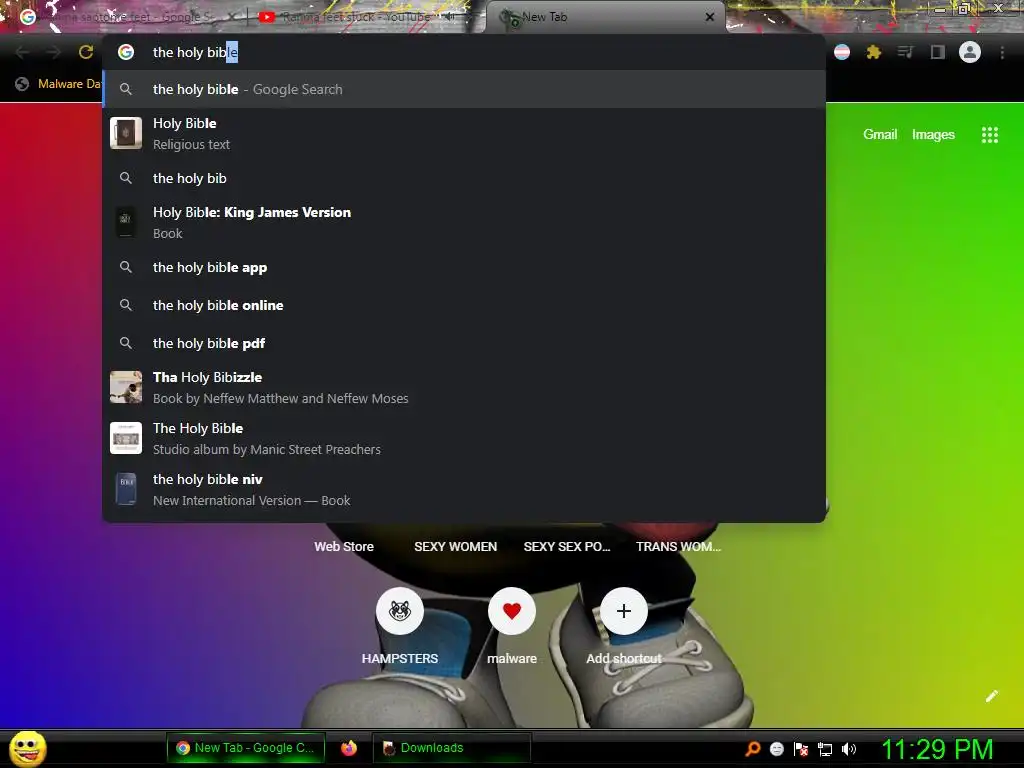Click the smiley Start button
Image resolution: width=1024 pixels, height=768 pixels.
coord(27,748)
